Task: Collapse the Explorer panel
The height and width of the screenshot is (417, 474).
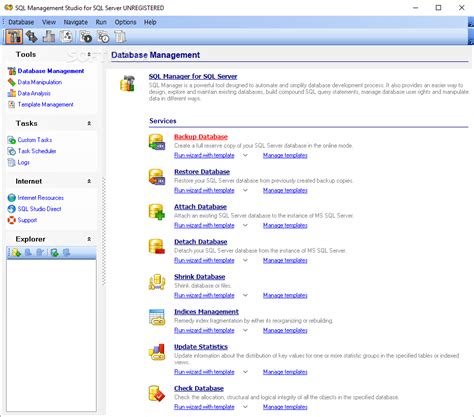Action: [x=89, y=239]
